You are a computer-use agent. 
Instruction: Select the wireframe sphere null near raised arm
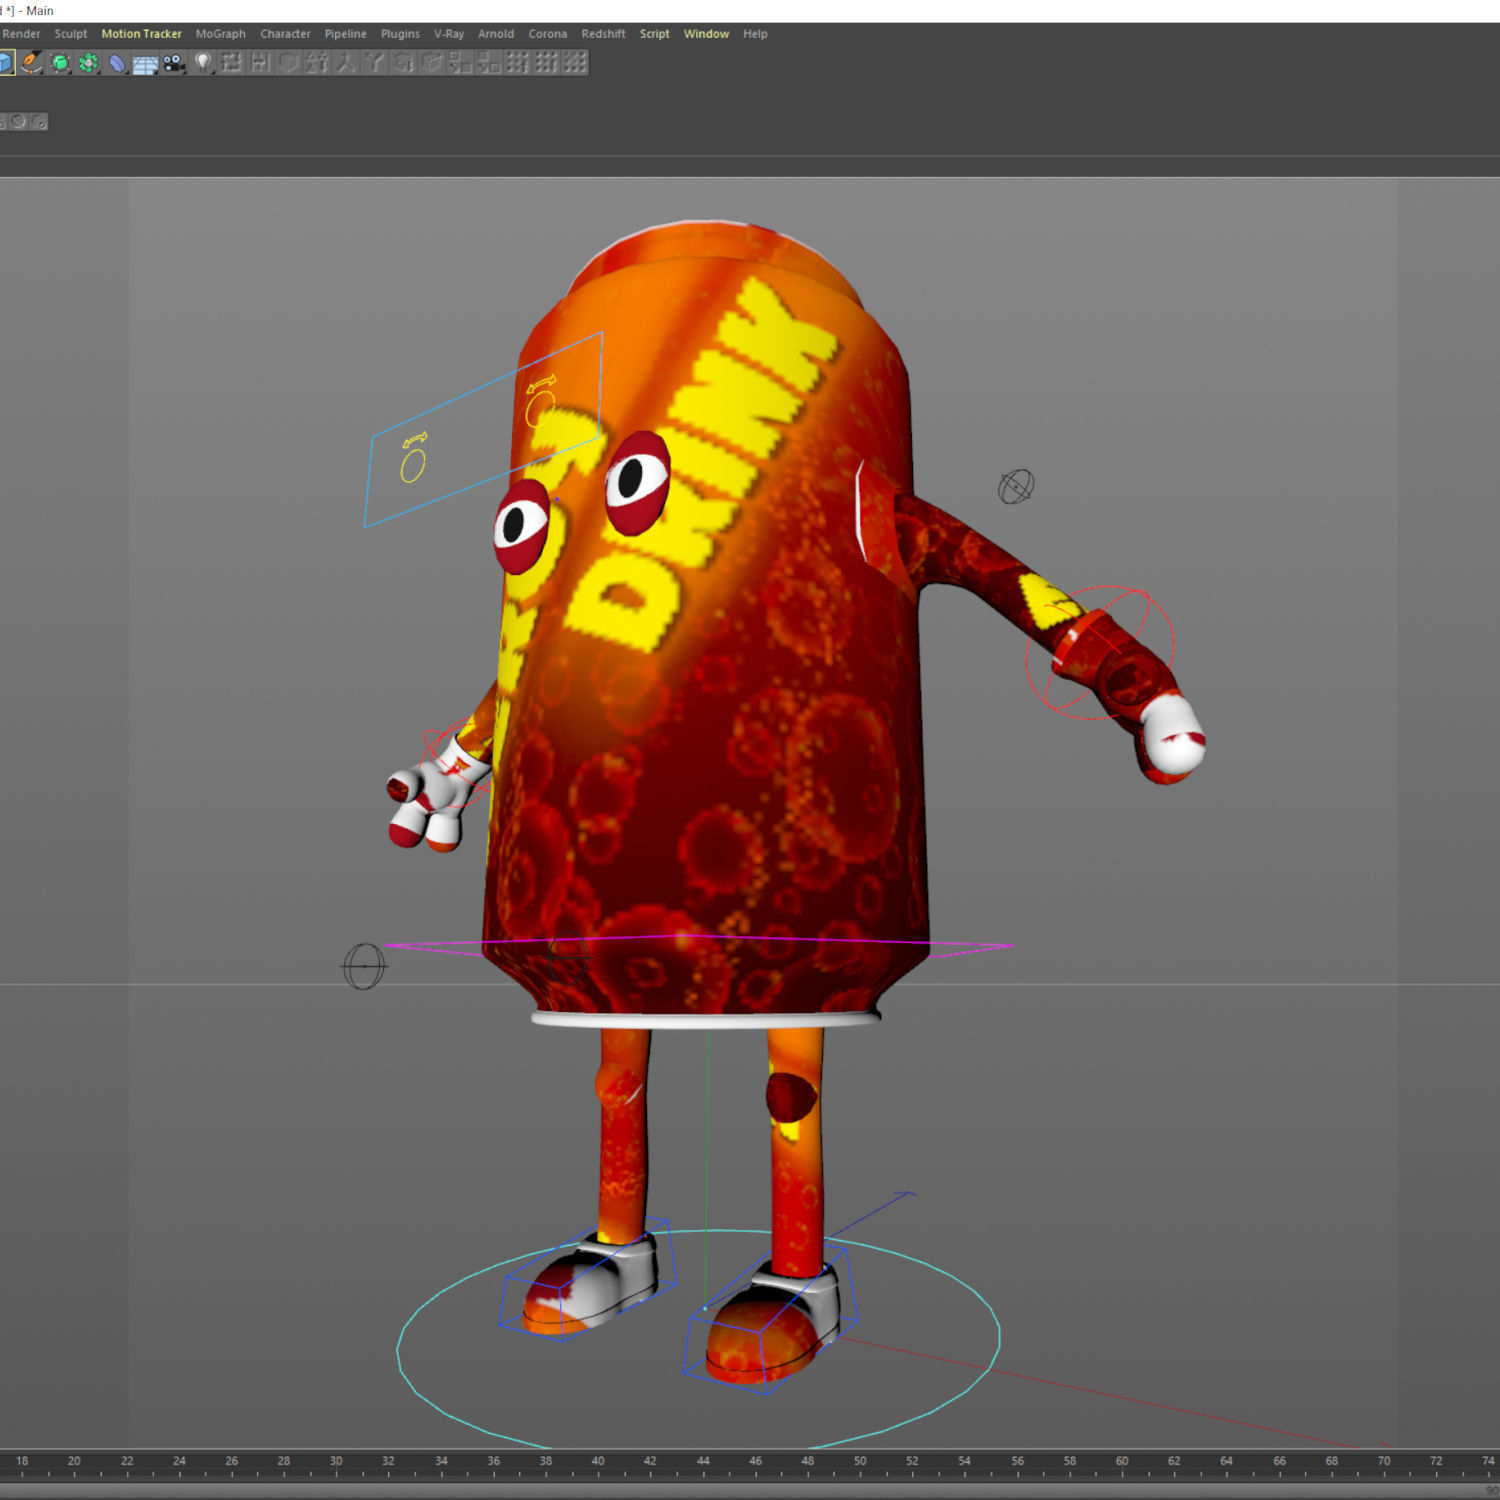tap(1016, 487)
